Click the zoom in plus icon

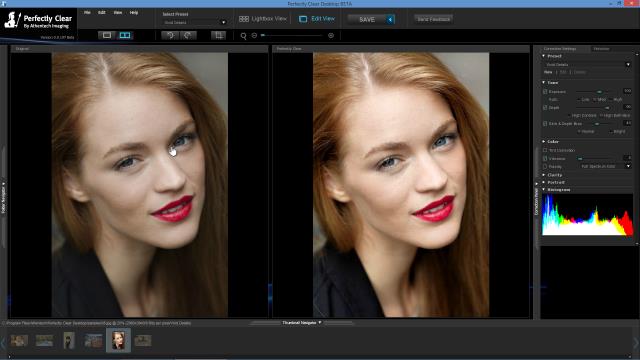331,36
